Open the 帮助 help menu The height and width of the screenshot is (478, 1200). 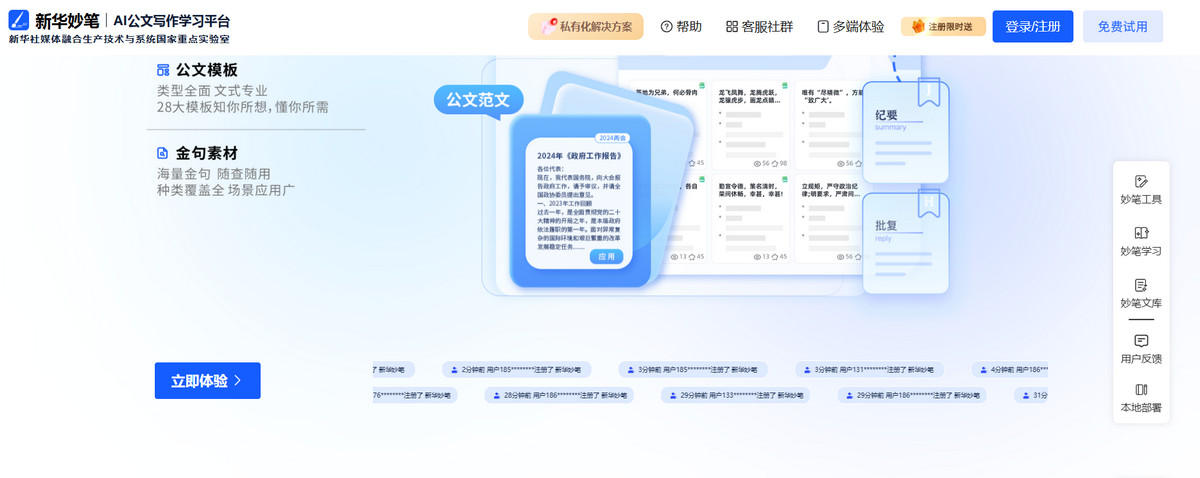[682, 27]
